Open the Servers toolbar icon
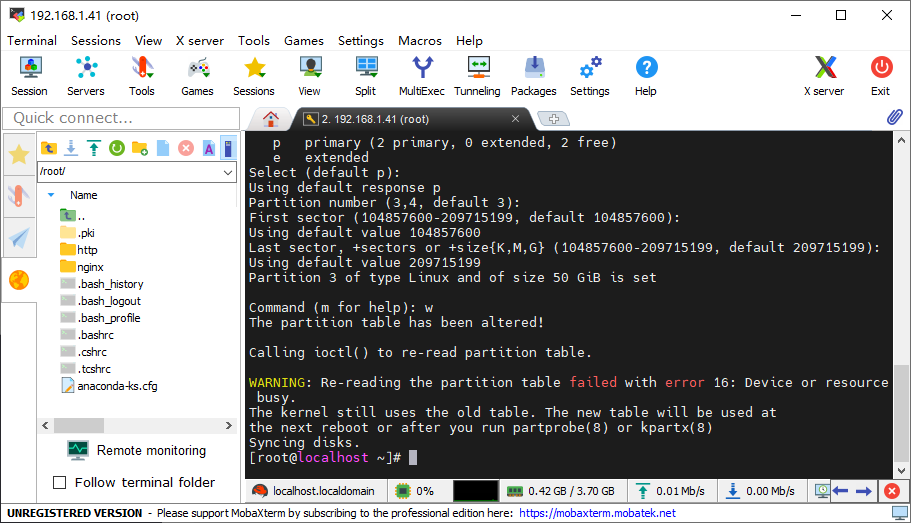Screen dimensions: 911x523 pyautogui.click(x=86, y=76)
